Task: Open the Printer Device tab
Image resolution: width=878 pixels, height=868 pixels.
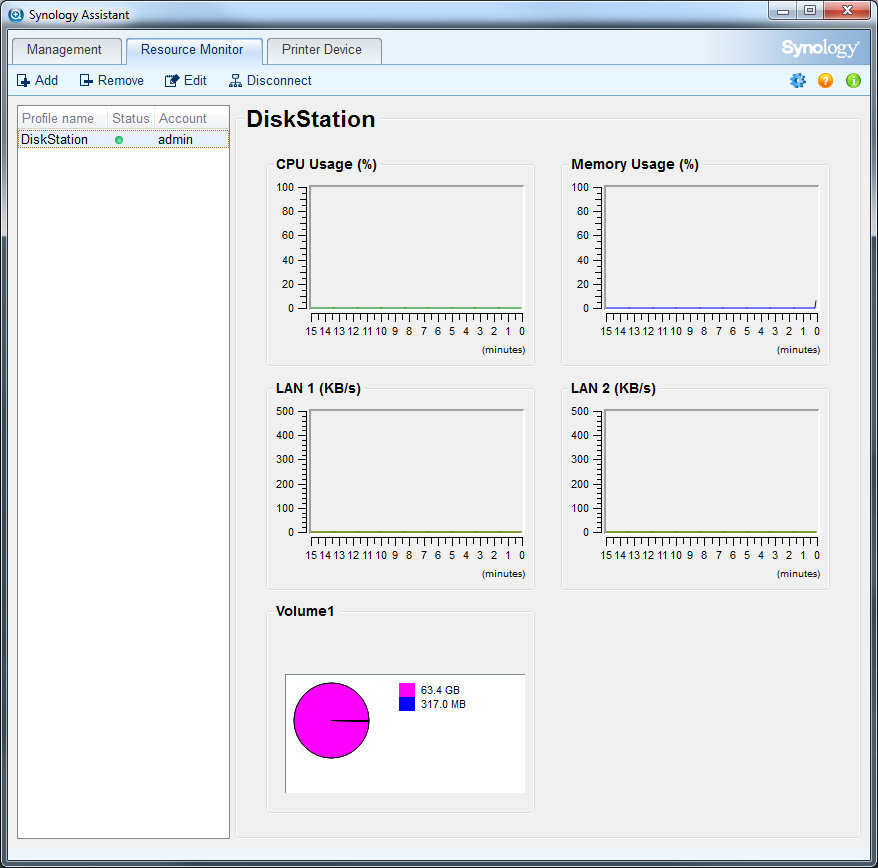Action: point(322,50)
